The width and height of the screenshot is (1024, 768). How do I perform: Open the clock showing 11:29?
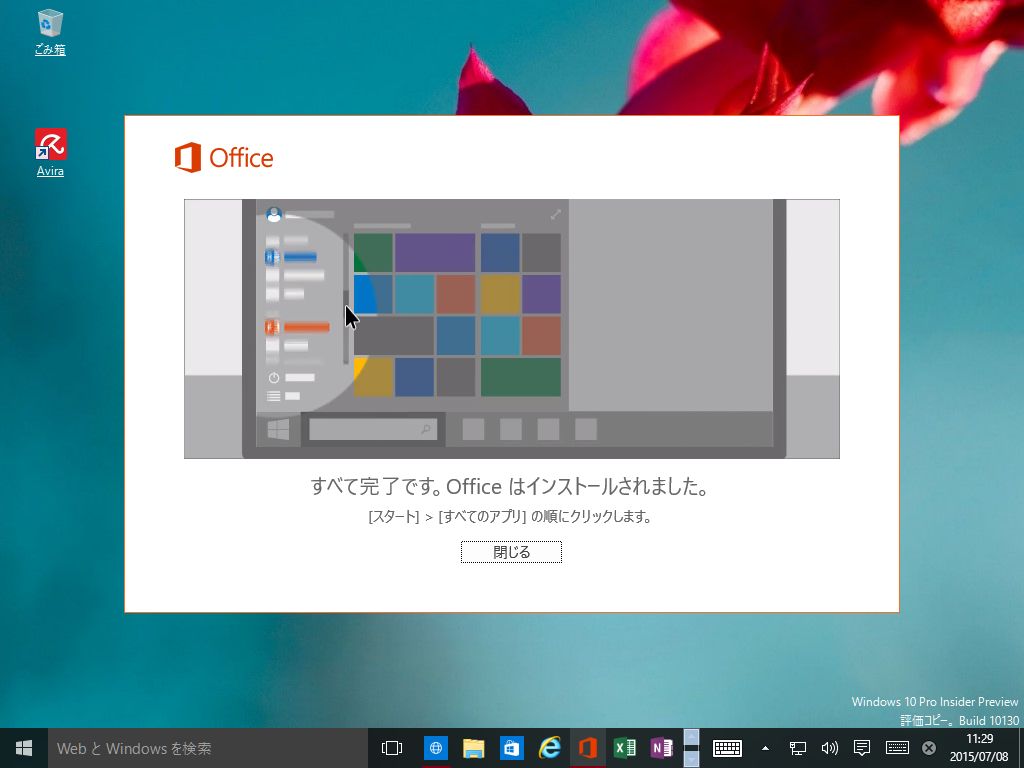[x=979, y=748]
